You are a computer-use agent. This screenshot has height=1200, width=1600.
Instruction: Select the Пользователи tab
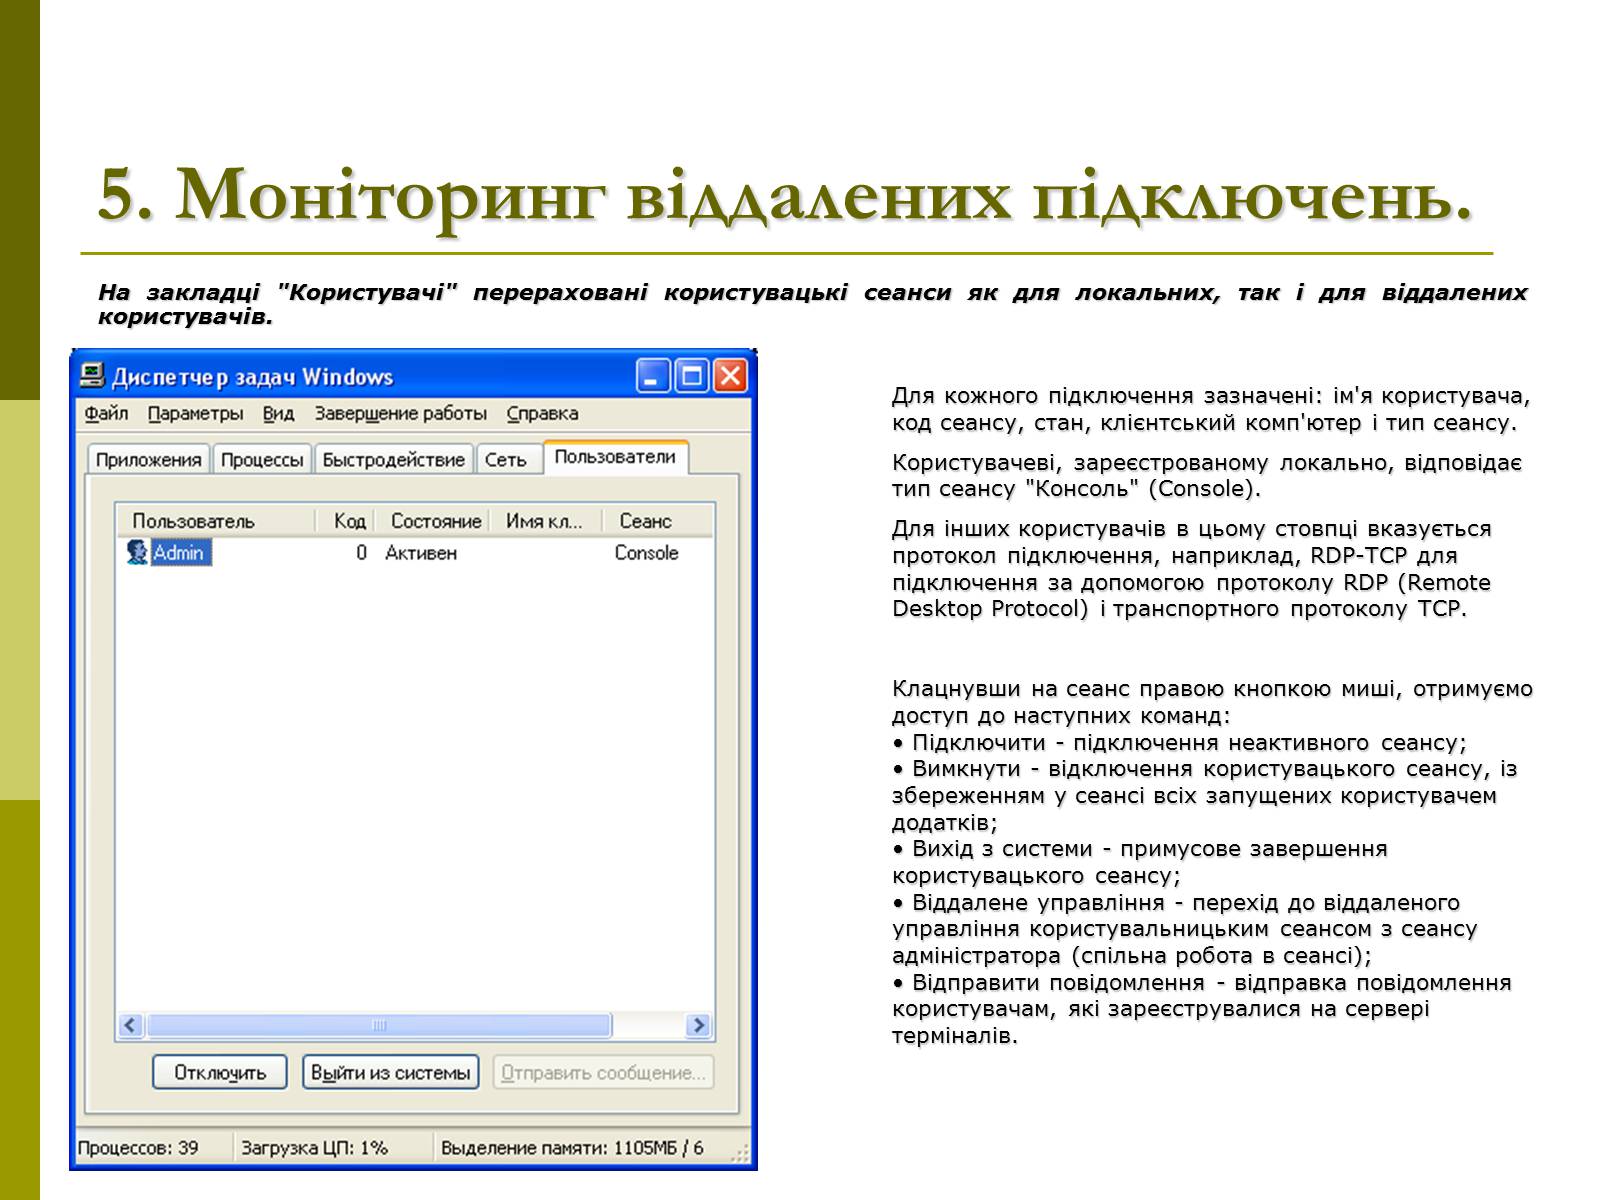coord(615,457)
